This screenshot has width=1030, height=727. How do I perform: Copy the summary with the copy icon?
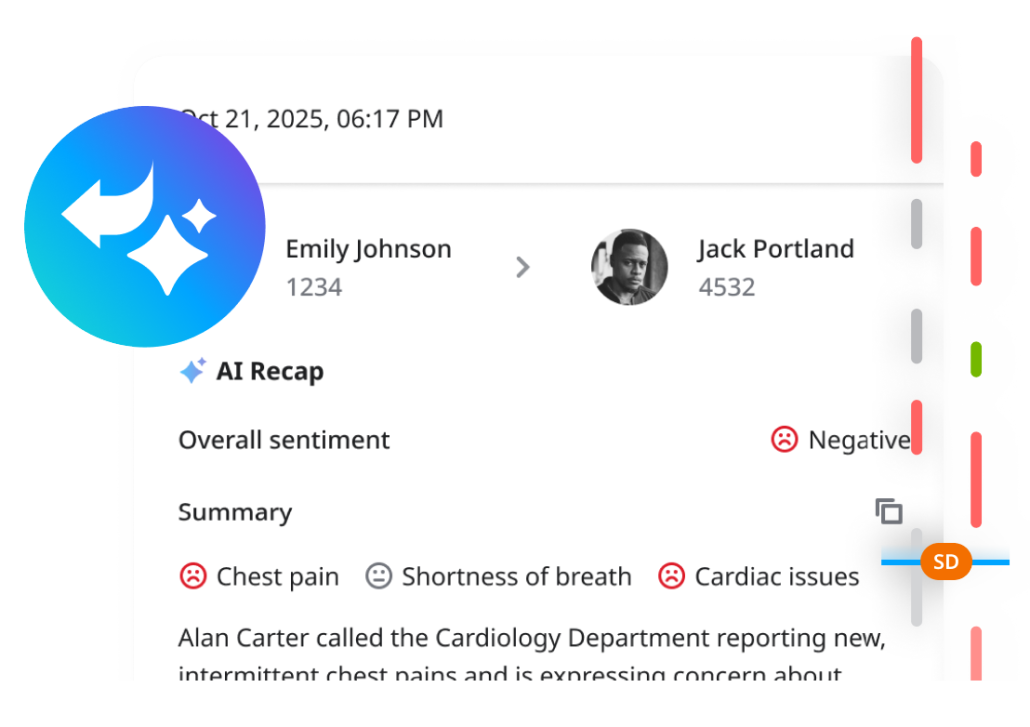889,512
